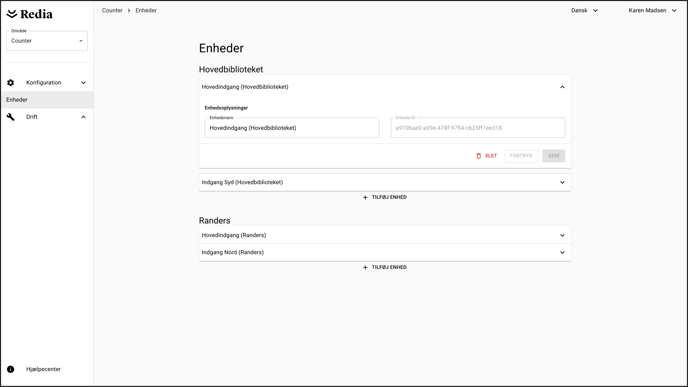This screenshot has height=387, width=688.
Task: Click the Drift wrench icon
Action: (x=11, y=117)
